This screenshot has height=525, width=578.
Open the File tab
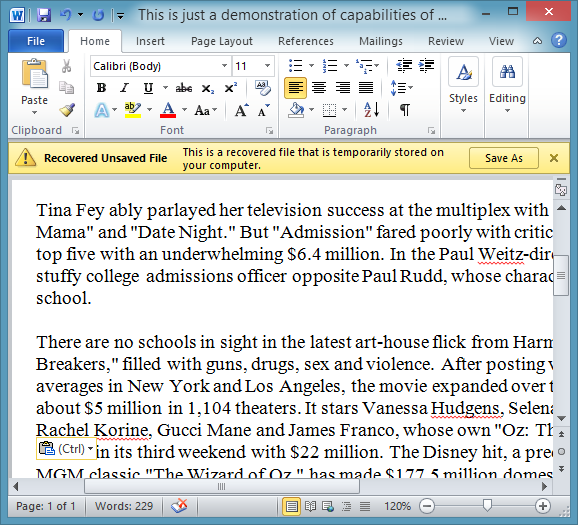(36, 41)
